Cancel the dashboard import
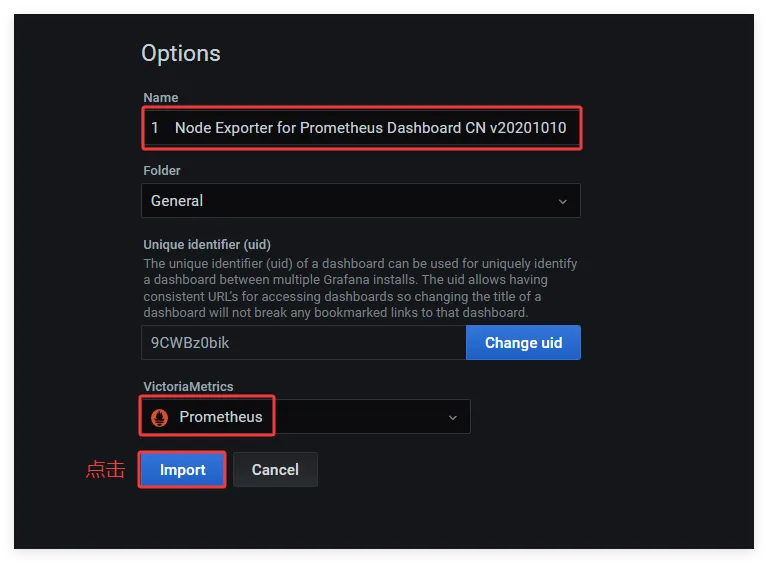768x563 pixels. (275, 470)
